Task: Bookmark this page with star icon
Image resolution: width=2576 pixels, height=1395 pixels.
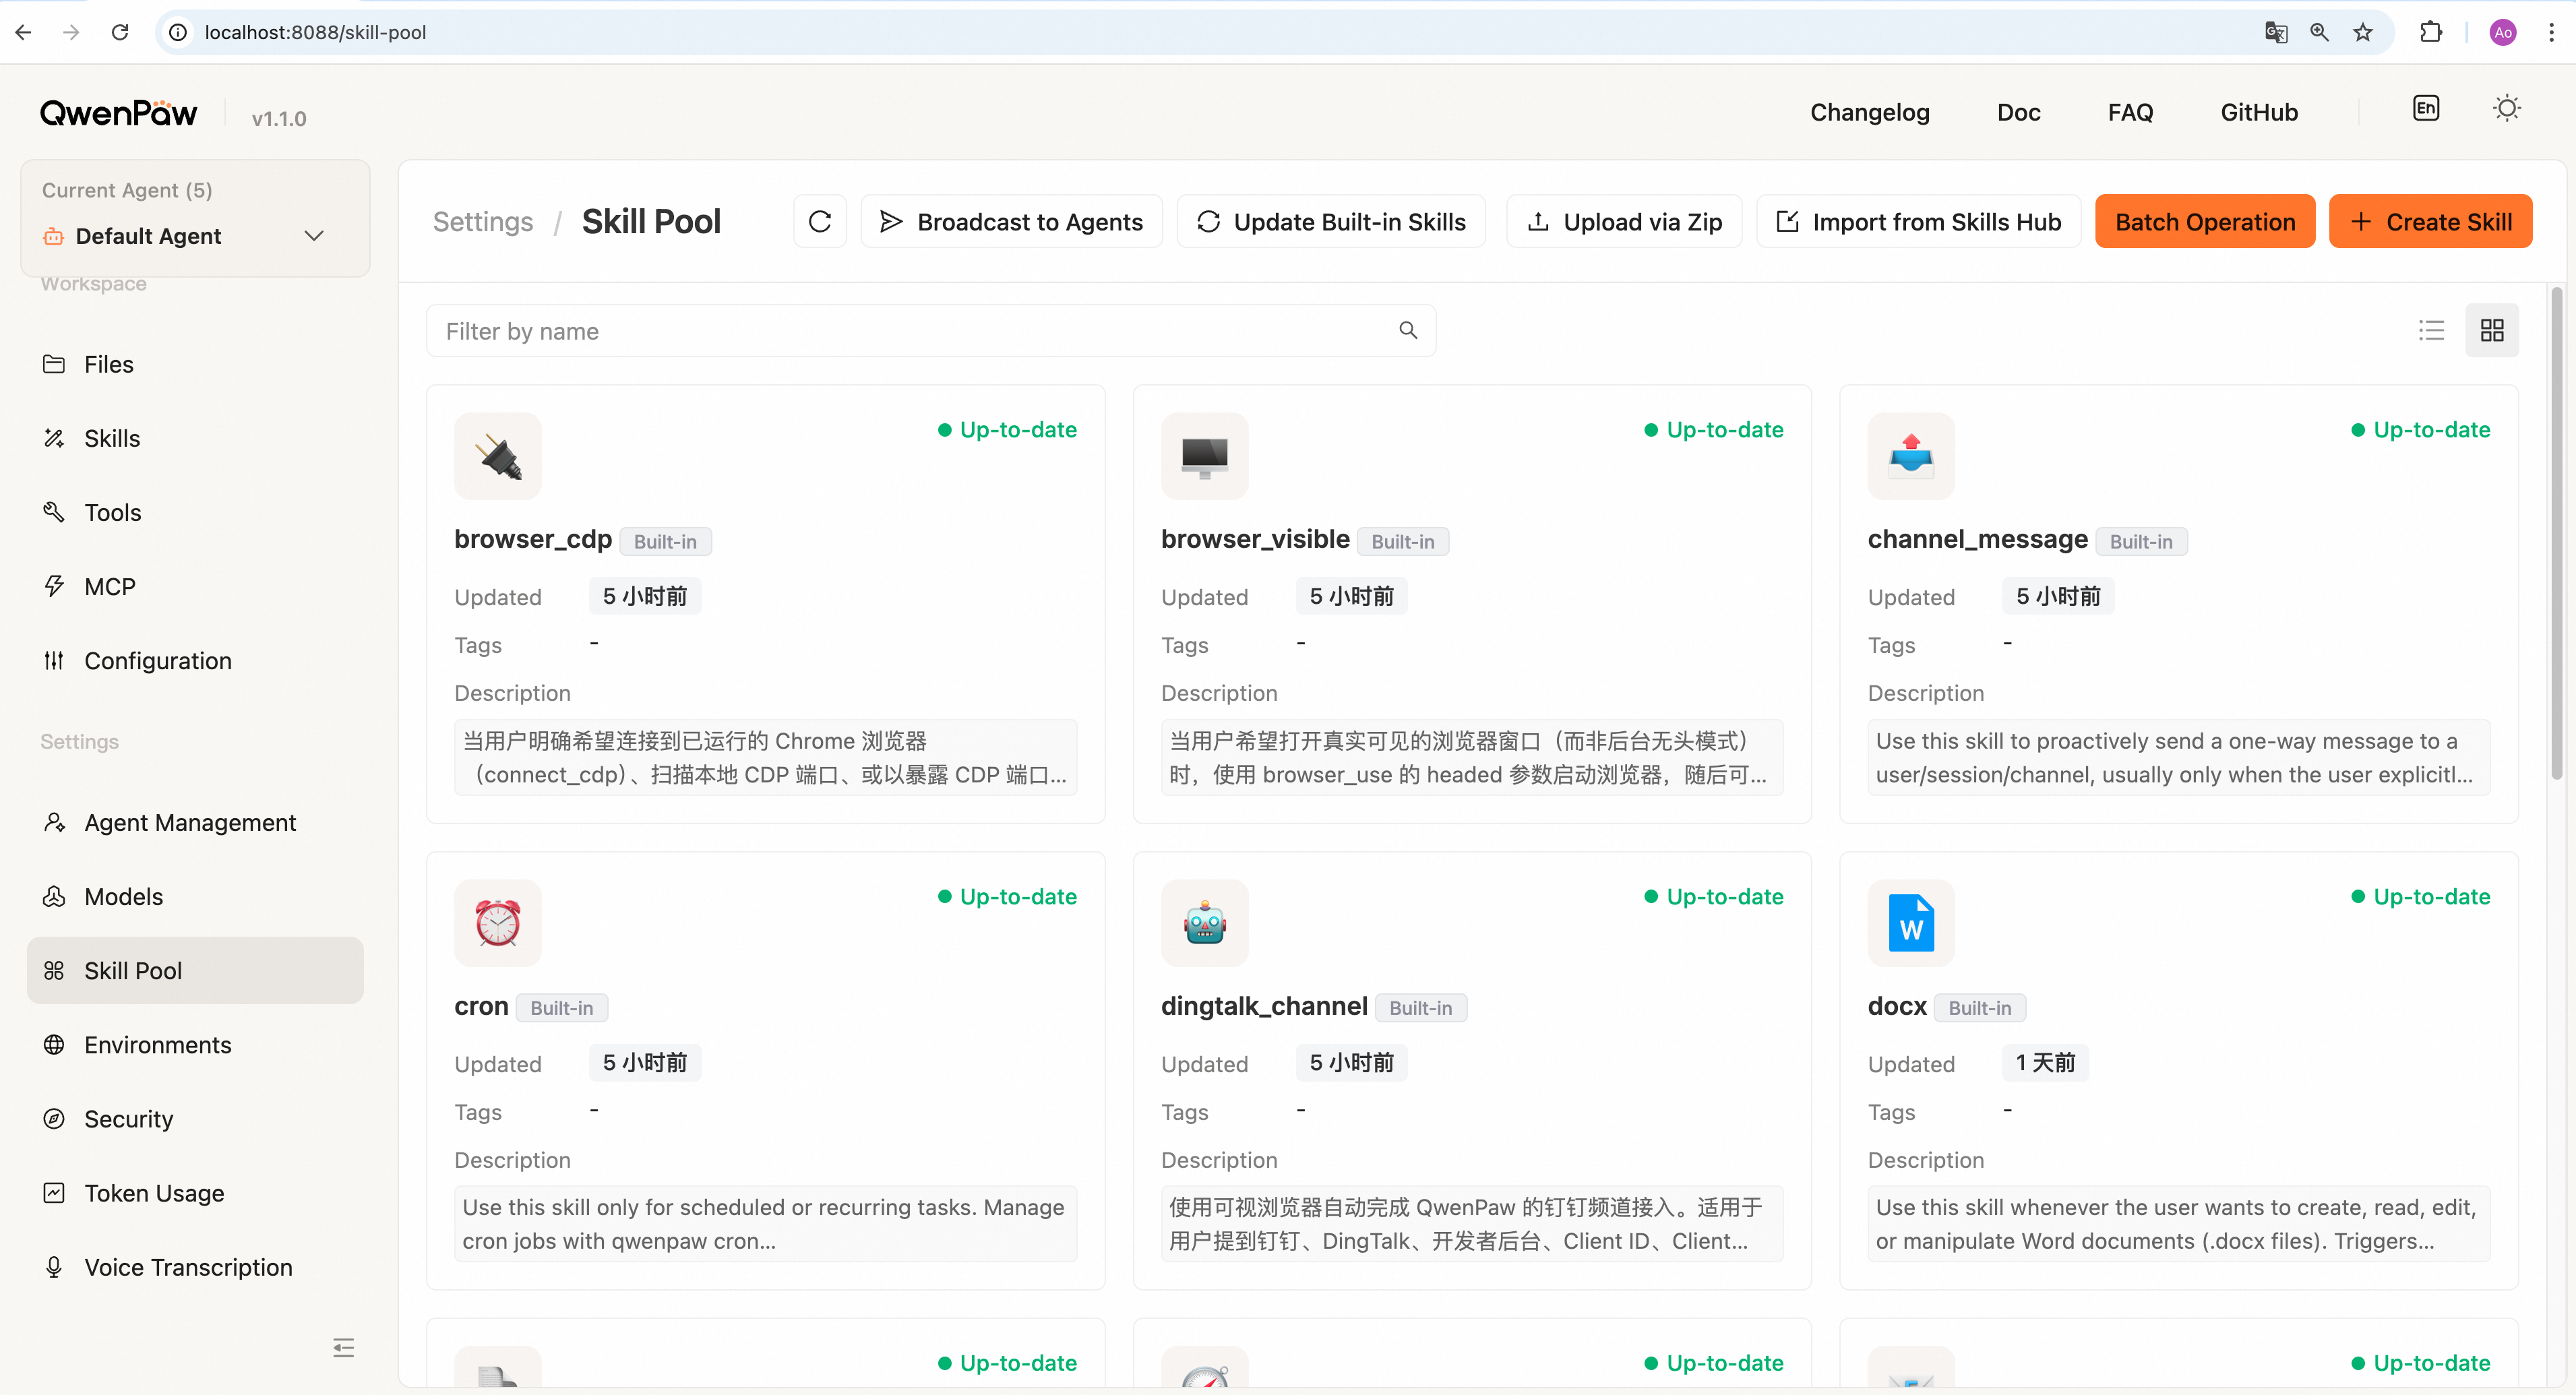Action: click(2363, 32)
